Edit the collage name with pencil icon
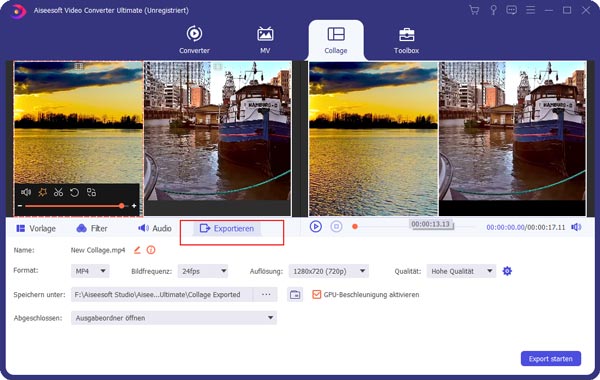The height and width of the screenshot is (380, 600). pyautogui.click(x=137, y=250)
